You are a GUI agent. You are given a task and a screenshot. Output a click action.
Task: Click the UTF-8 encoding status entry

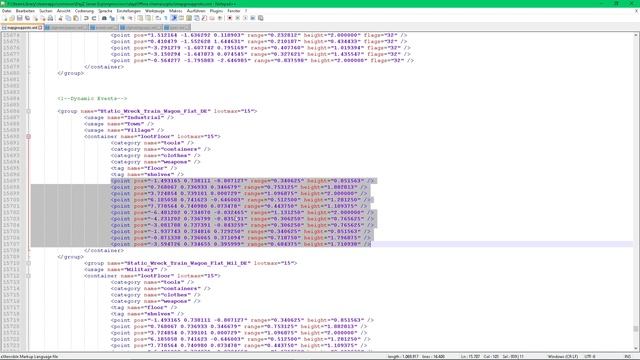tap(590, 357)
